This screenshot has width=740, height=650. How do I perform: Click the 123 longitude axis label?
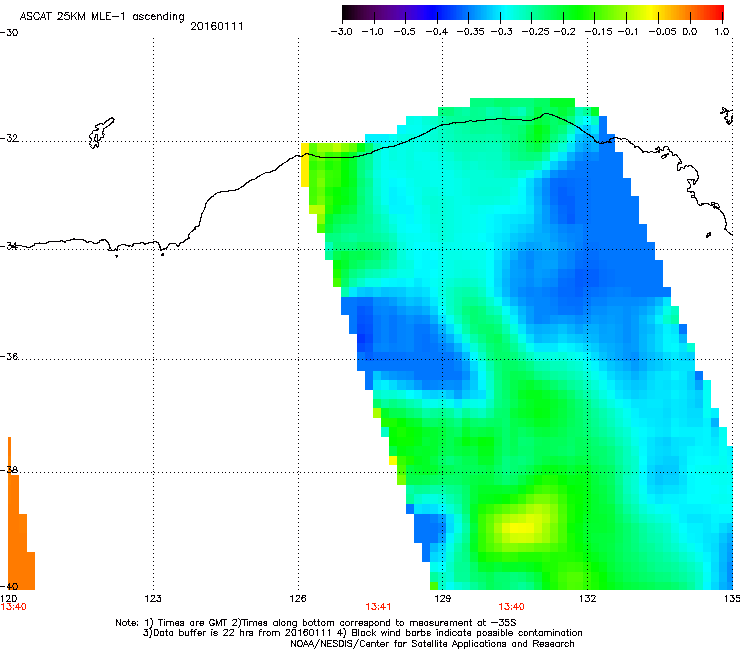153,599
